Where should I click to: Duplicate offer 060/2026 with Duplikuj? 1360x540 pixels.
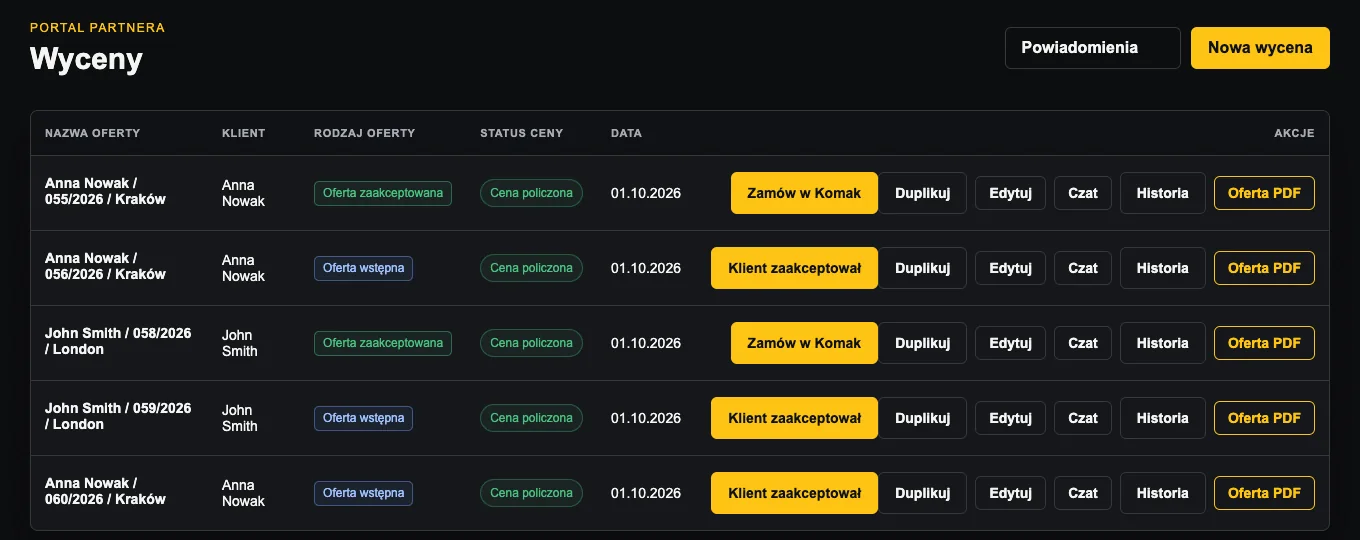(922, 493)
